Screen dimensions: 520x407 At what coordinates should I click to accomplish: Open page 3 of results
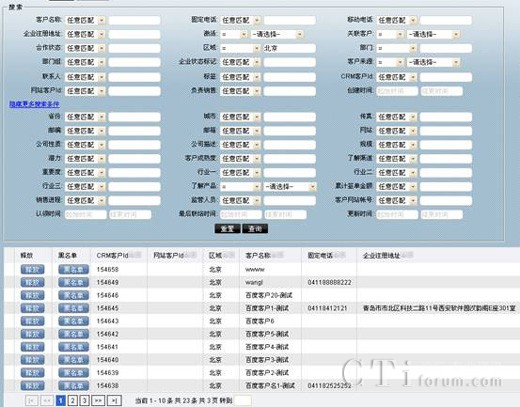coord(85,400)
